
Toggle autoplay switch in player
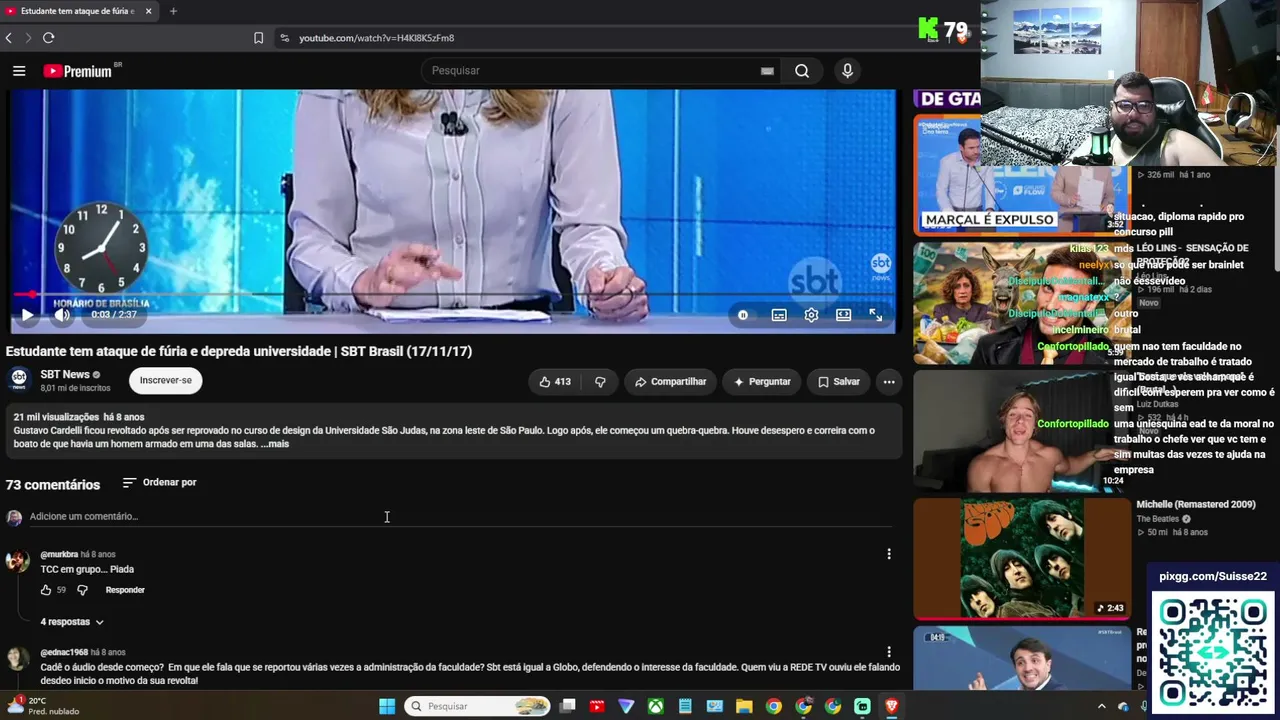click(743, 315)
